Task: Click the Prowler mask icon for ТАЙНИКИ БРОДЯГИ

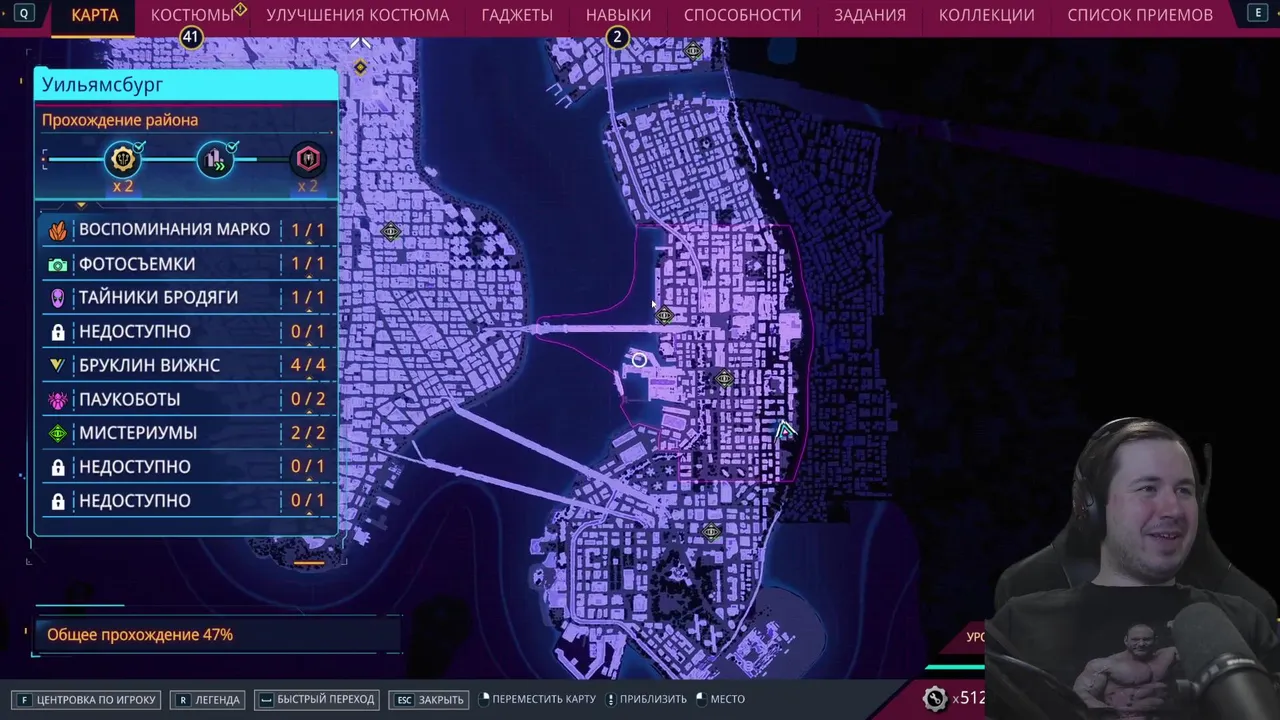Action: point(58,298)
